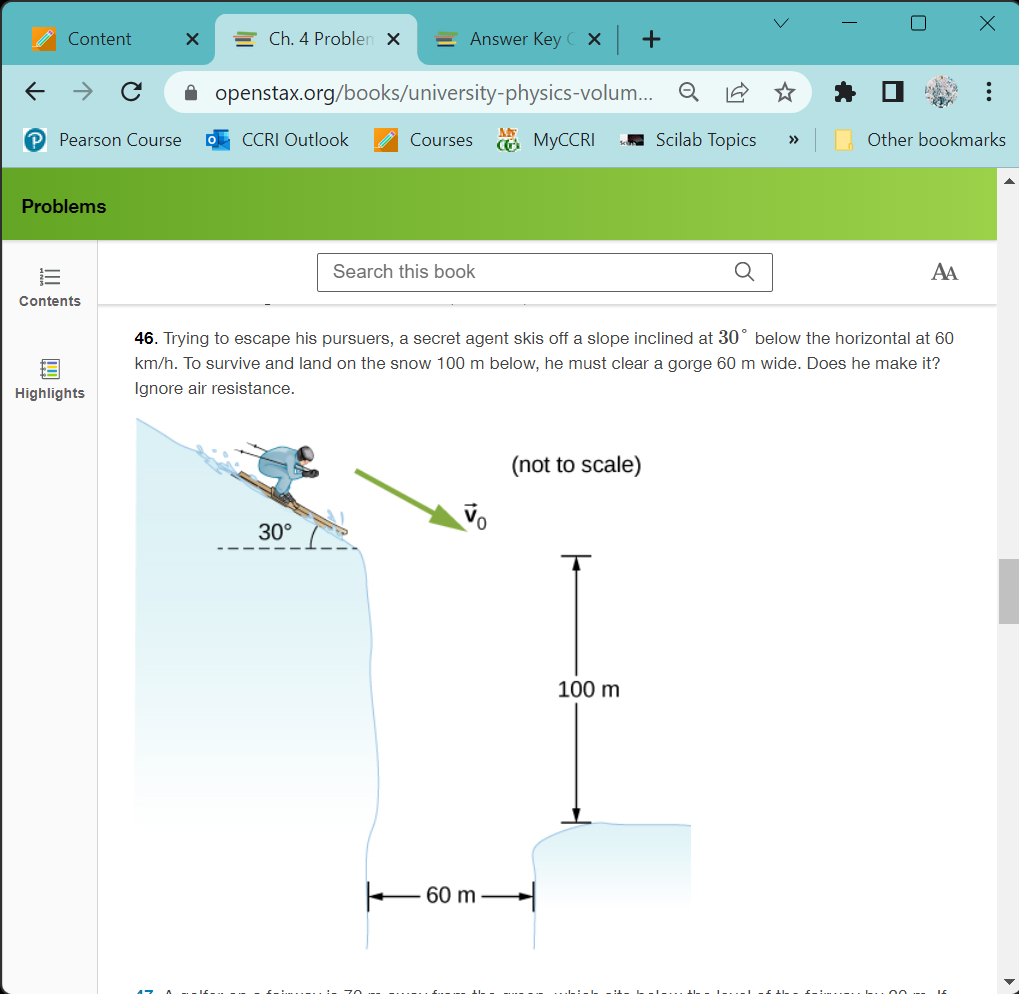
Task: Open the MyCCRI bookmark
Action: pos(545,140)
